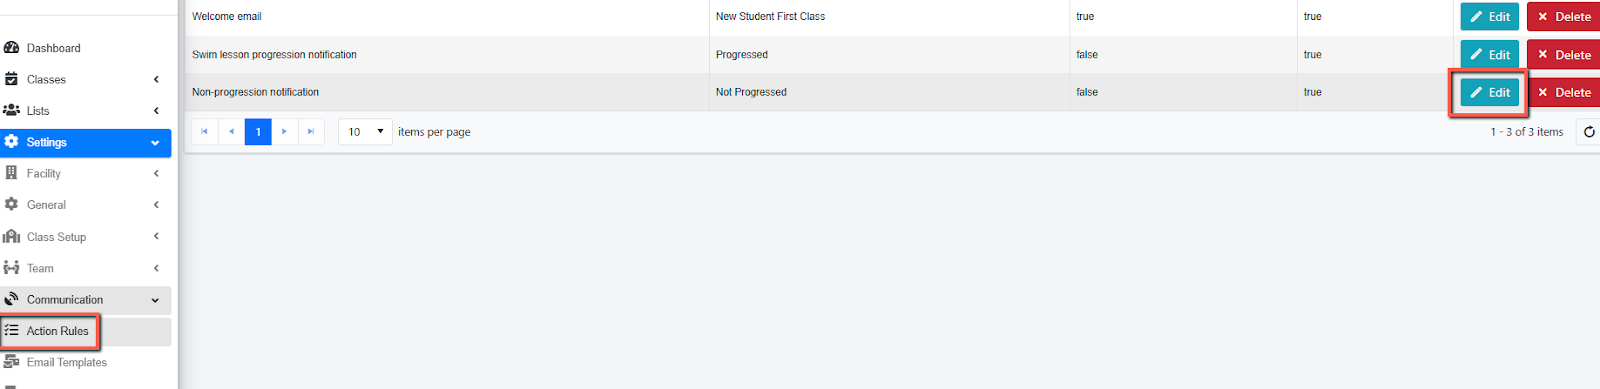Click the refresh icon beside items count

(x=1588, y=132)
